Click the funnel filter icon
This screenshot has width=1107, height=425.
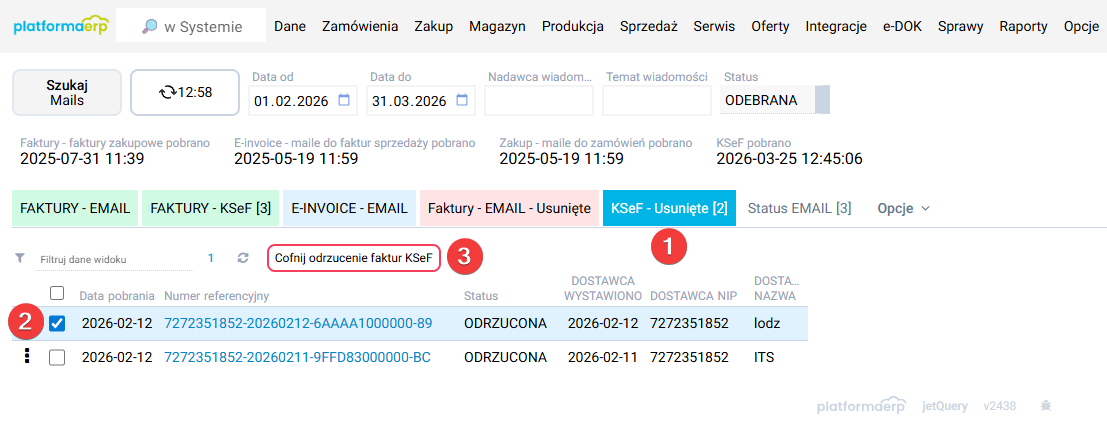pos(20,259)
